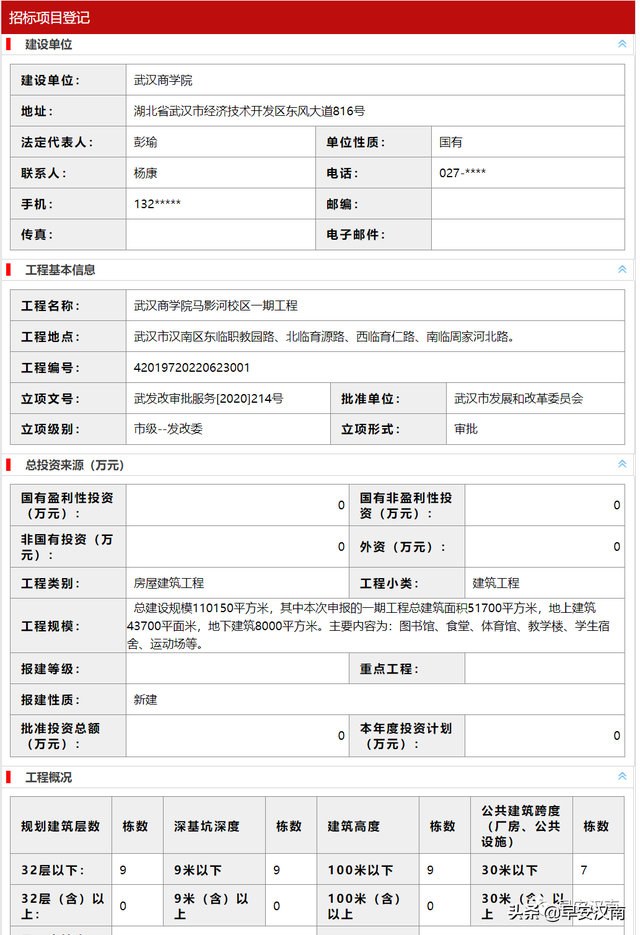This screenshot has width=640, height=935.
Task: Click the 国有 unit nature value
Action: (450, 143)
